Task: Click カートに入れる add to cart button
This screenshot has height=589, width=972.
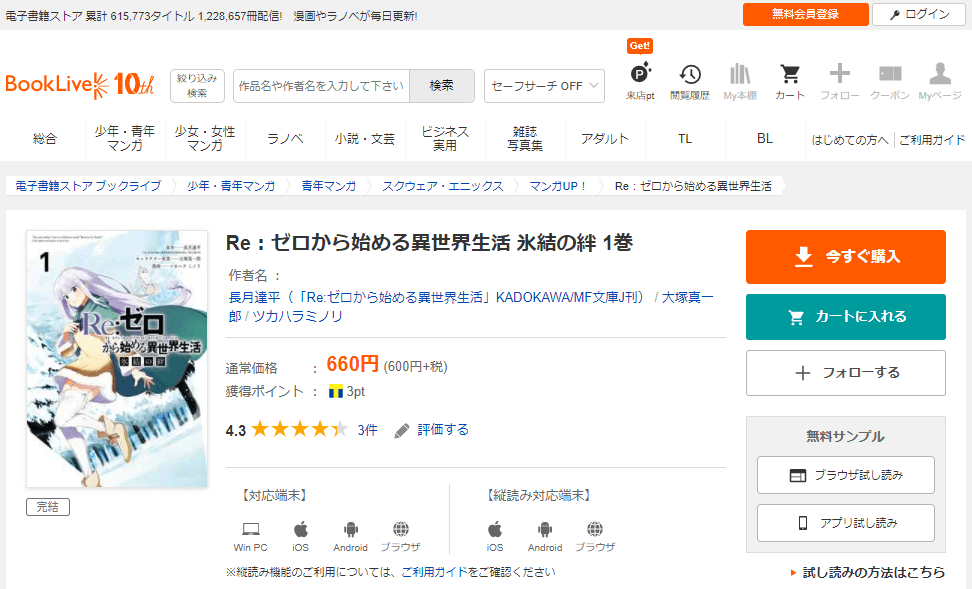Action: [846, 317]
